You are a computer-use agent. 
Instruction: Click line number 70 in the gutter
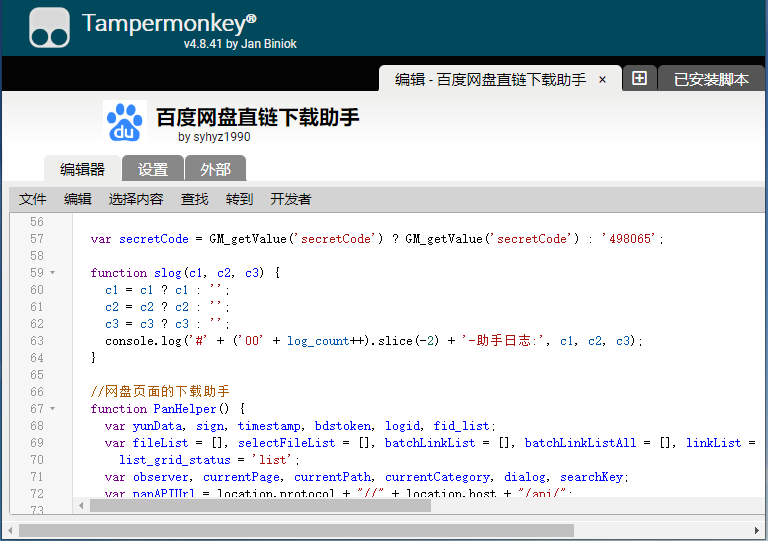37,460
